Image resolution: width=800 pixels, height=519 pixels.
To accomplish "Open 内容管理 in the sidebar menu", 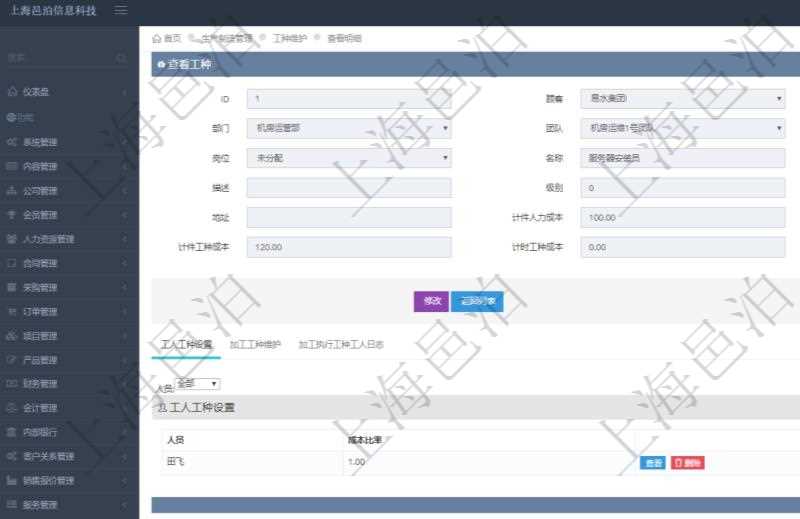I will click(40, 166).
